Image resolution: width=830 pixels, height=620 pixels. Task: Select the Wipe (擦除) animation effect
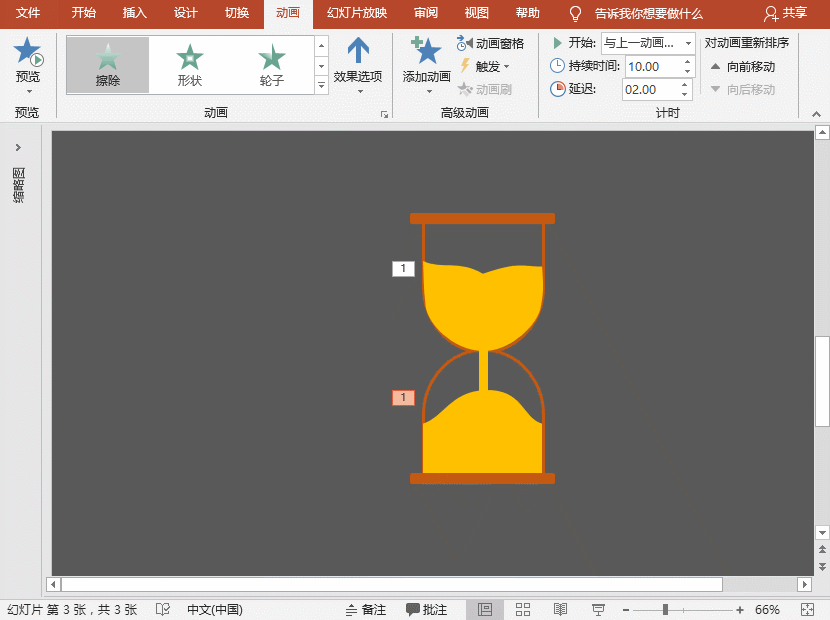pyautogui.click(x=108, y=65)
